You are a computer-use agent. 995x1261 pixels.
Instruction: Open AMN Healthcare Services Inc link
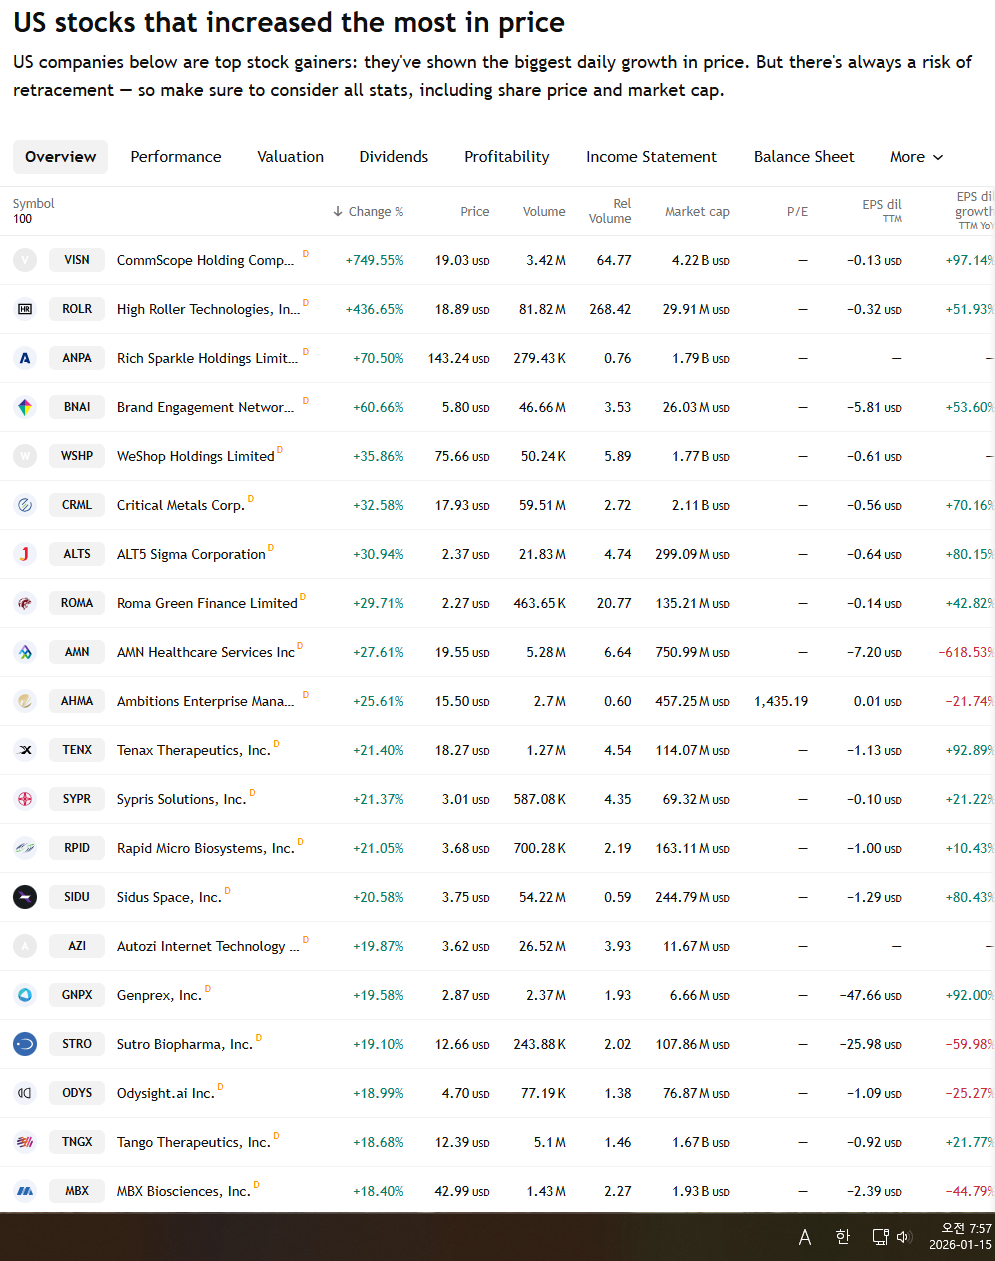(x=206, y=652)
